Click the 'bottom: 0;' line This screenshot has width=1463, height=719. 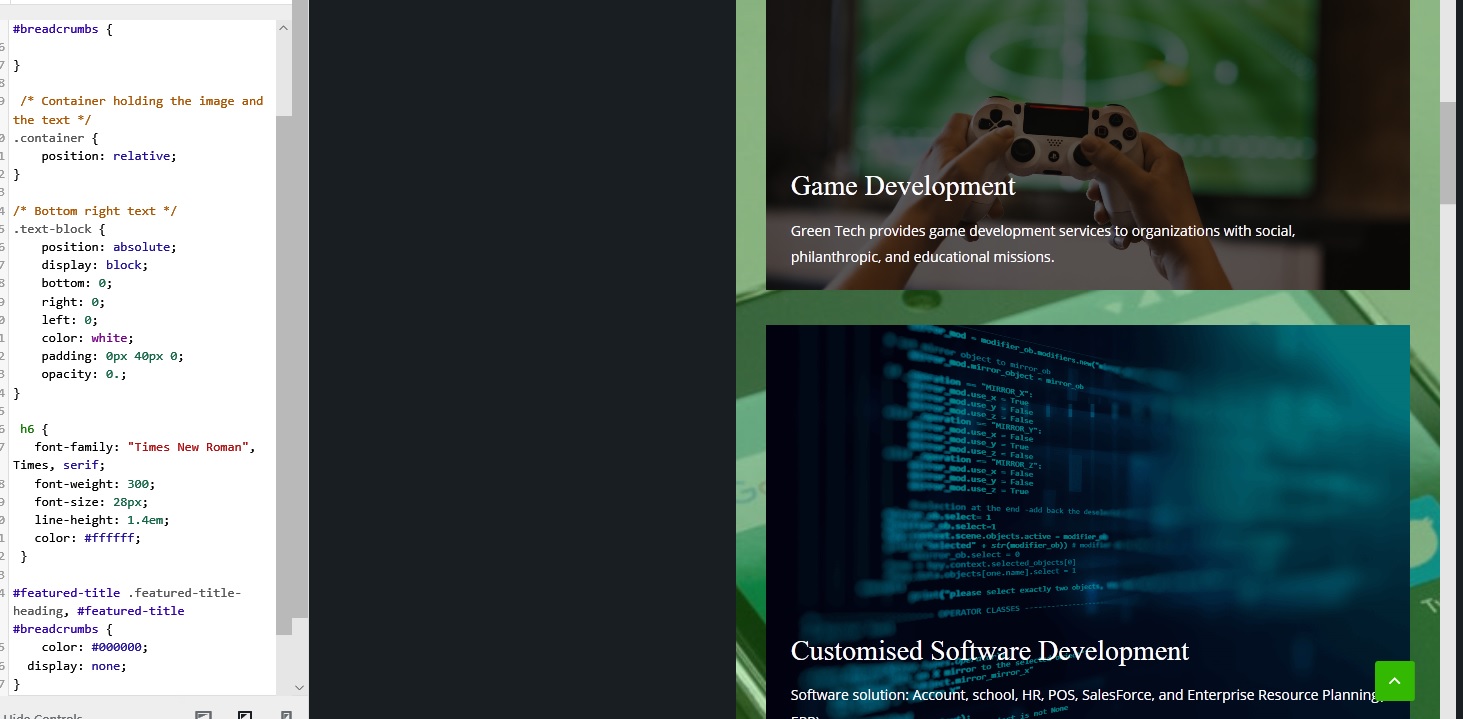pos(76,283)
